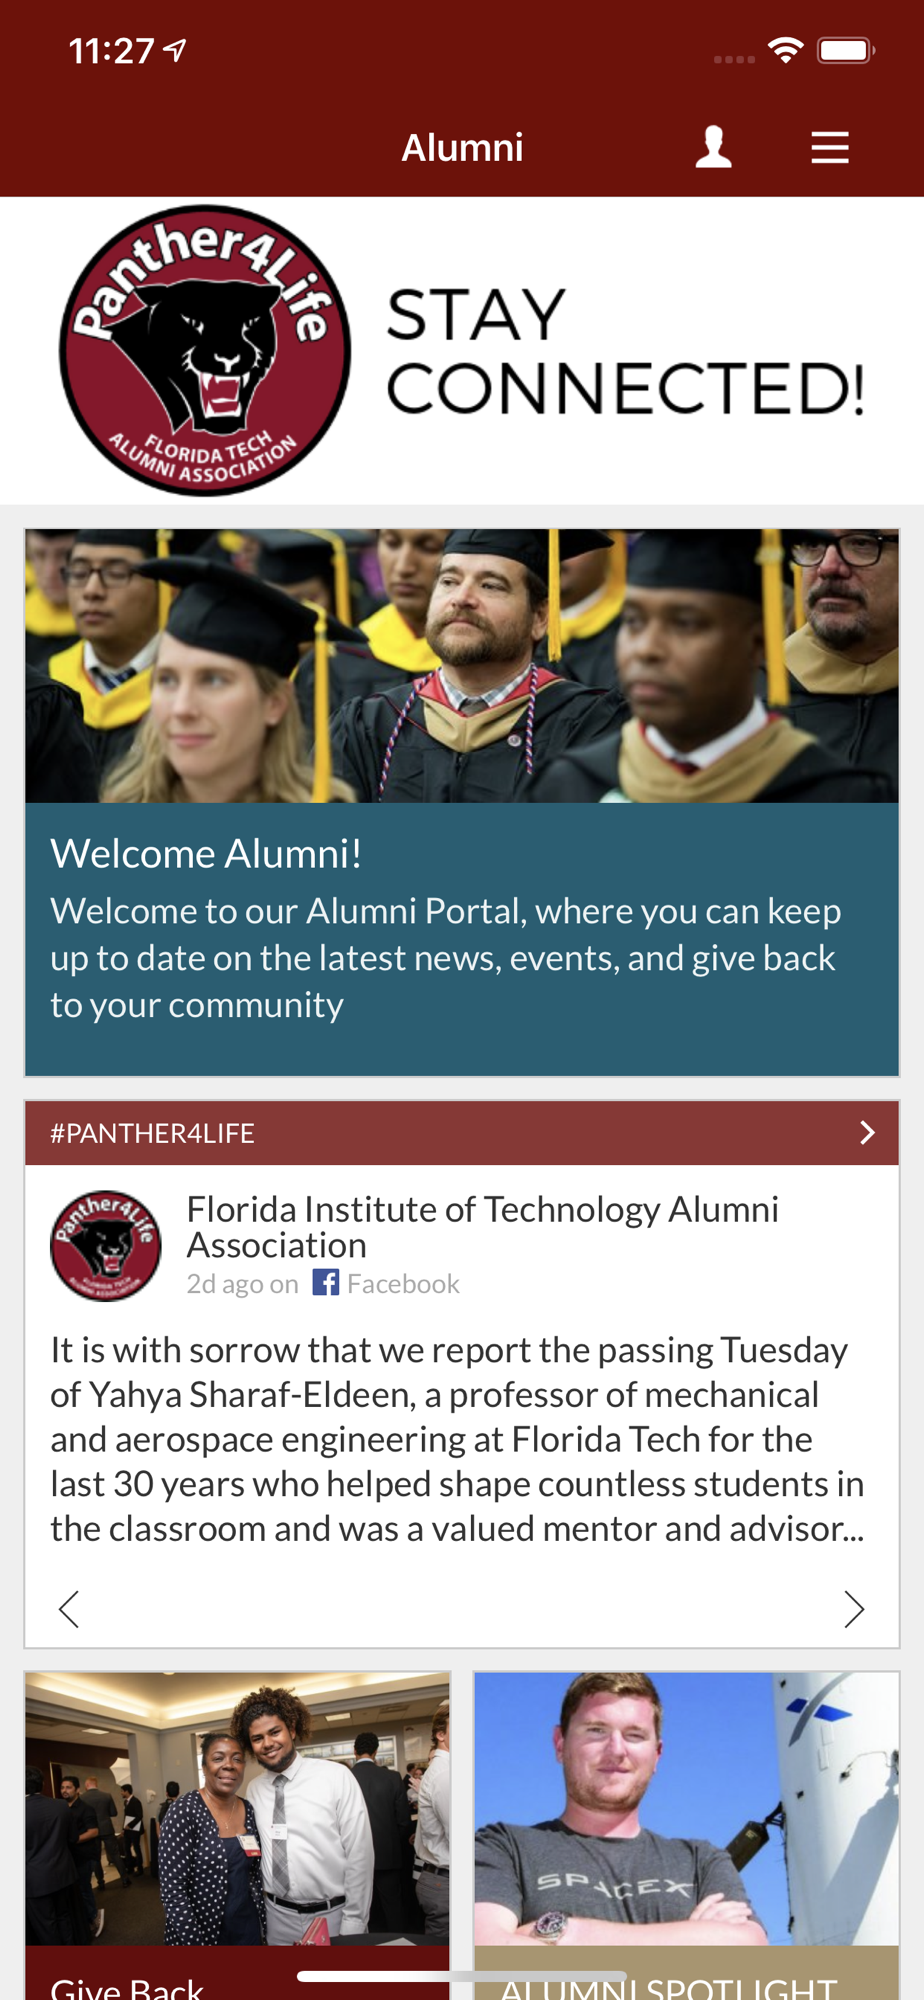Image resolution: width=924 pixels, height=2000 pixels.
Task: Tap the STAY CONNECTED! banner text
Action: (x=625, y=350)
